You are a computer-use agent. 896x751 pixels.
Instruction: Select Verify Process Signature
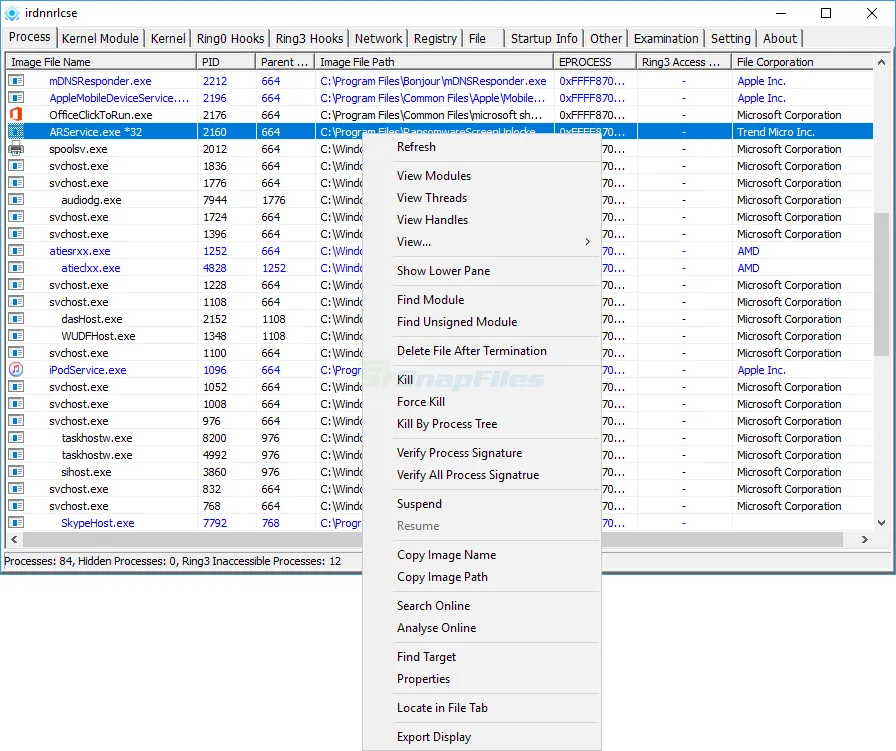[482, 453]
